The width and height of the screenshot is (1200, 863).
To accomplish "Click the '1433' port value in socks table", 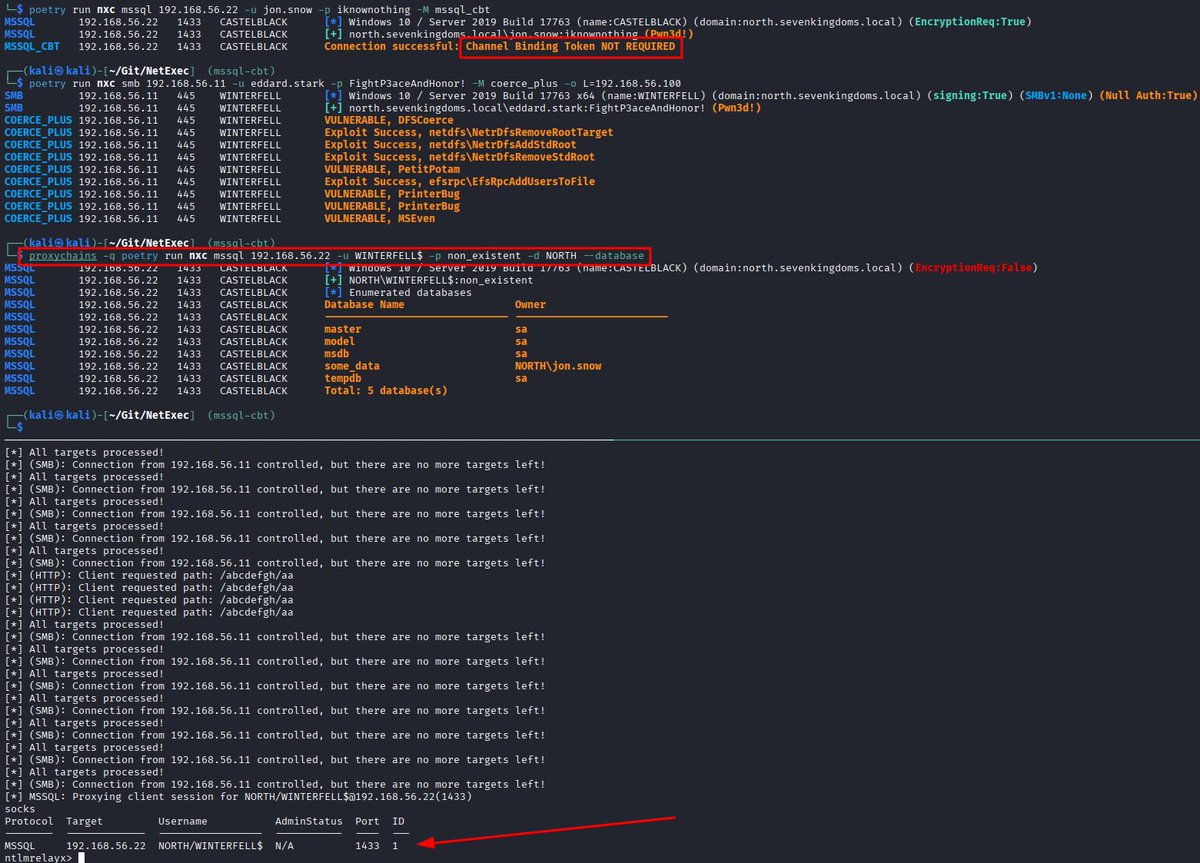I will 368,846.
